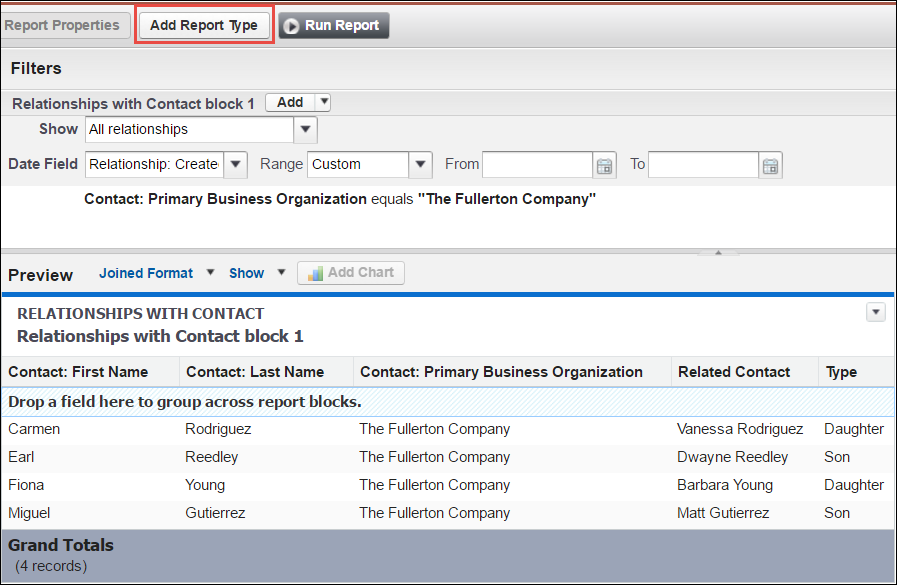Click the Dwayne Reedley related contact cell

(732, 457)
